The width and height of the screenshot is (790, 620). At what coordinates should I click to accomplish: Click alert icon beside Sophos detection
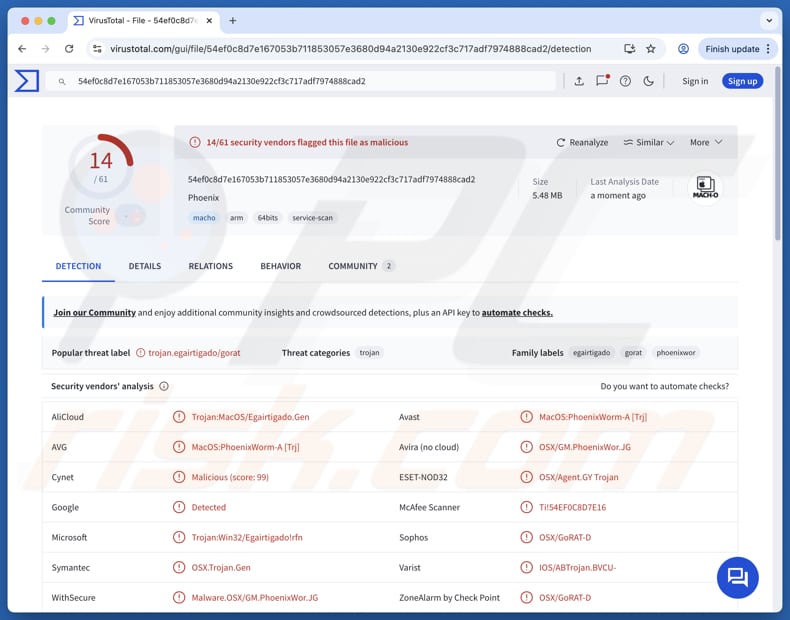[526, 537]
